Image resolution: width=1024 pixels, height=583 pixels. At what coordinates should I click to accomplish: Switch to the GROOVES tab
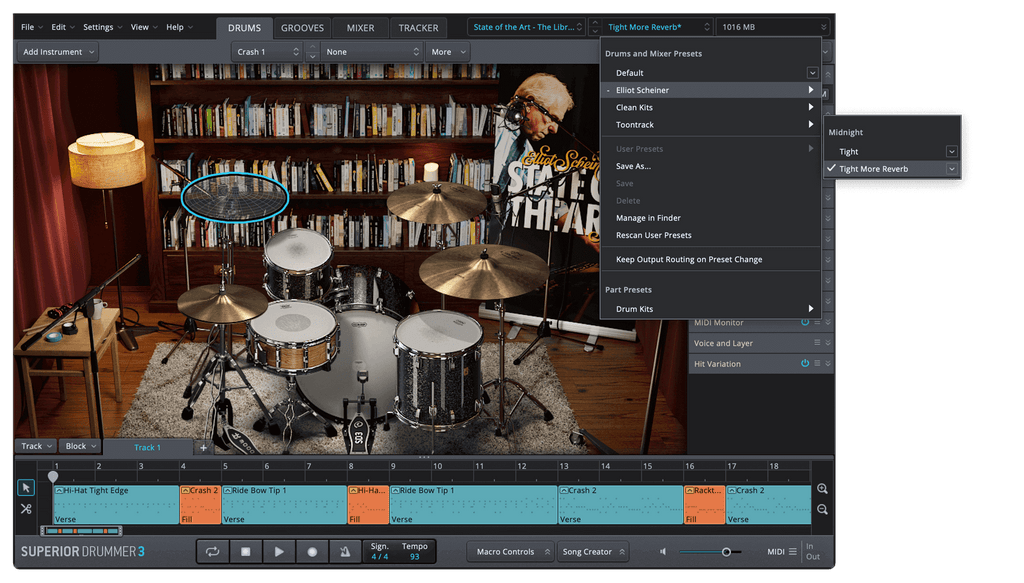302,28
